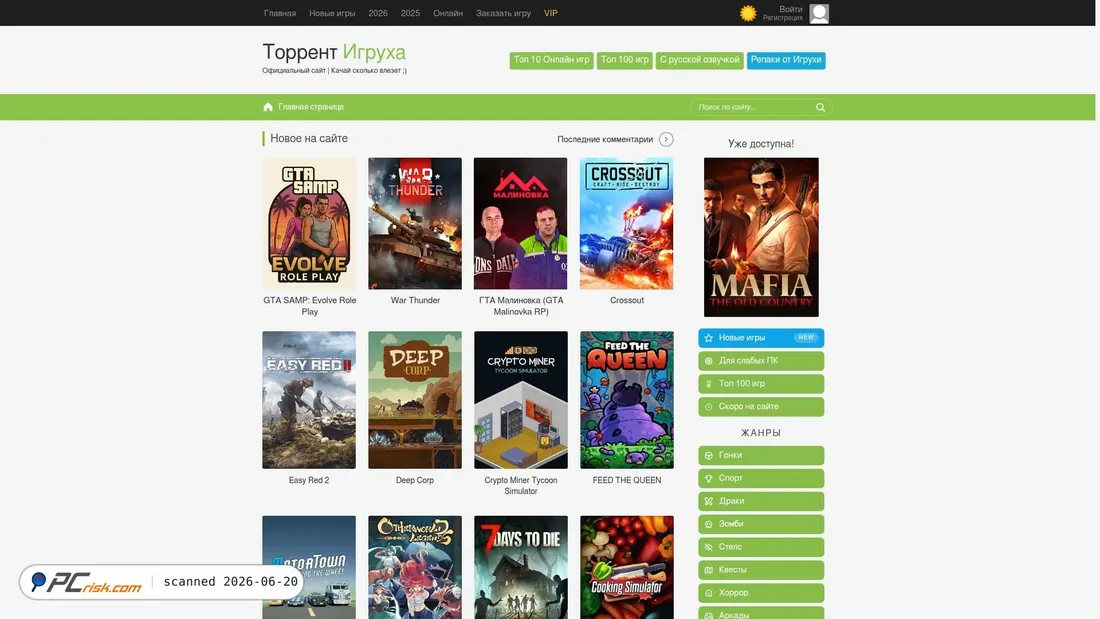The width and height of the screenshot is (1100, 619).
Task: Open FEED THE QUEEN game cover
Action: (626, 400)
